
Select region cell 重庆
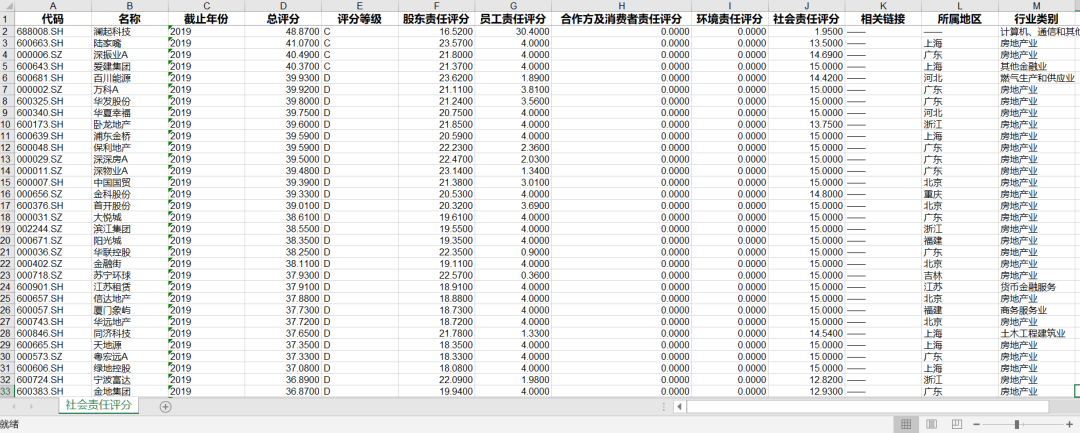[x=960, y=194]
